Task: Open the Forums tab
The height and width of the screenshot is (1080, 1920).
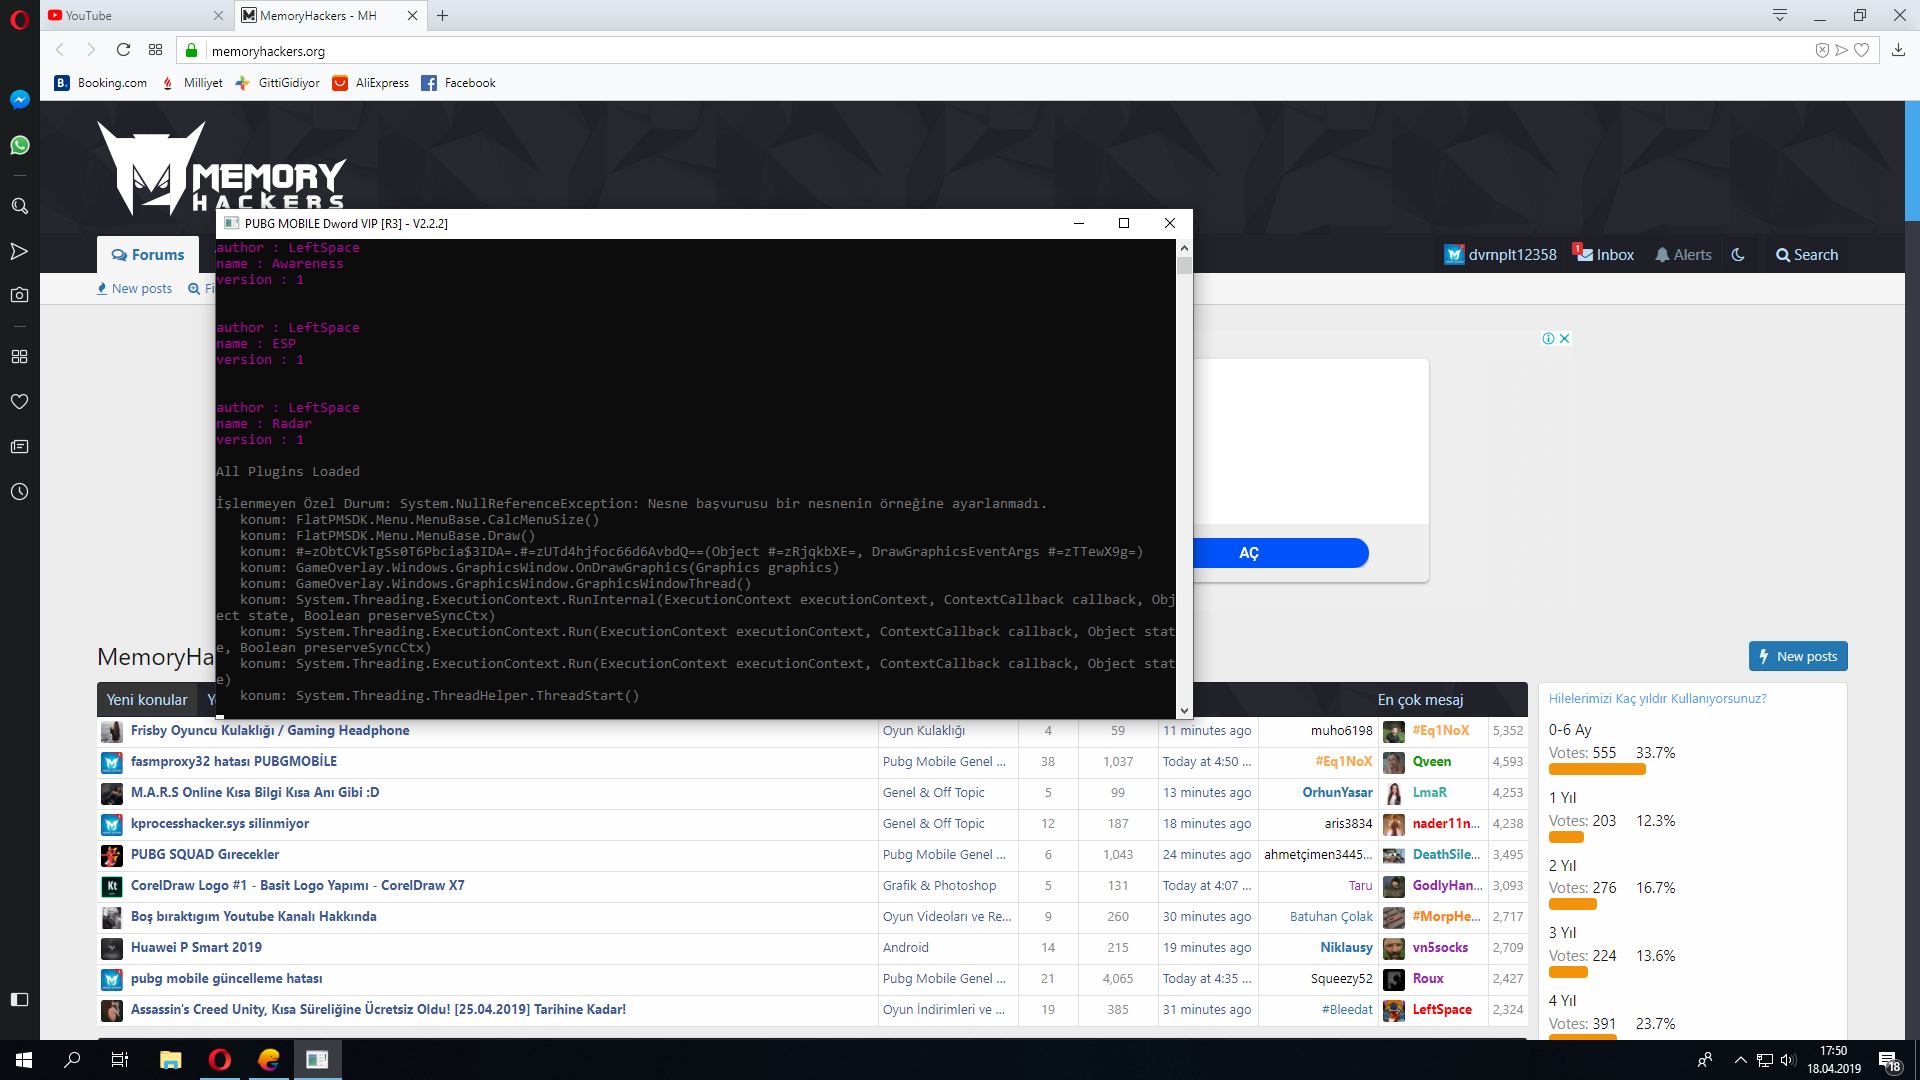Action: pyautogui.click(x=148, y=255)
